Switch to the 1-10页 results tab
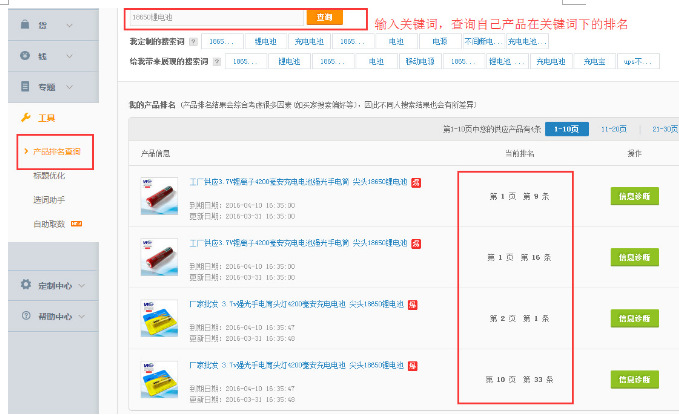This screenshot has width=679, height=415. coord(566,129)
